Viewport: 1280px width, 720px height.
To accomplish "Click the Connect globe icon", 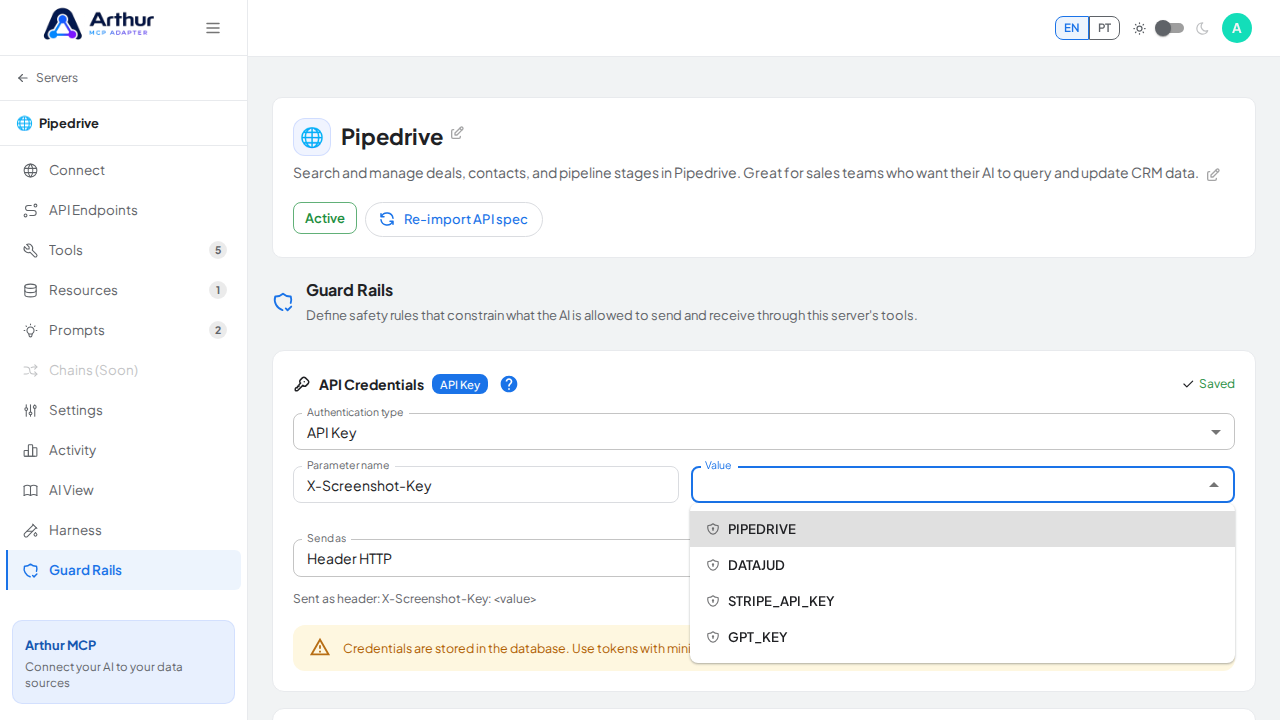I will [x=31, y=171].
